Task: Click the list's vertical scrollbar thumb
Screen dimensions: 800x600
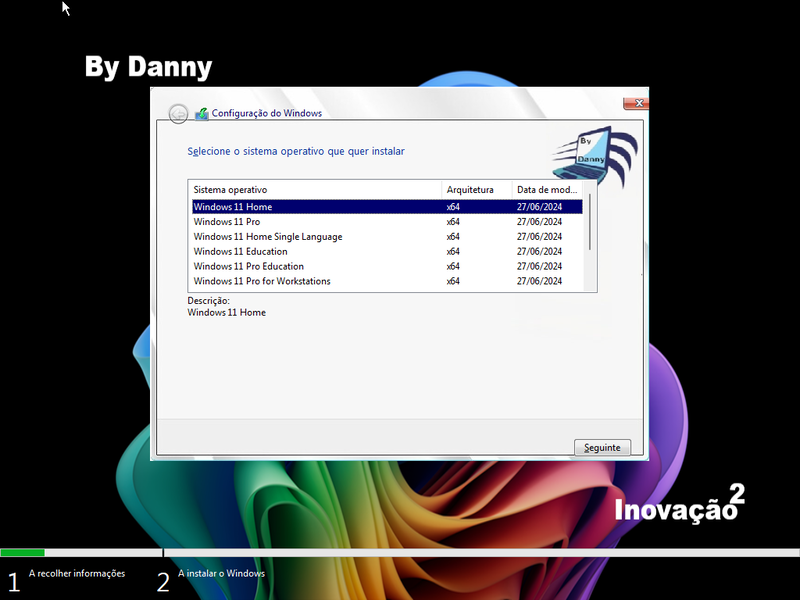Action: pyautogui.click(x=589, y=222)
